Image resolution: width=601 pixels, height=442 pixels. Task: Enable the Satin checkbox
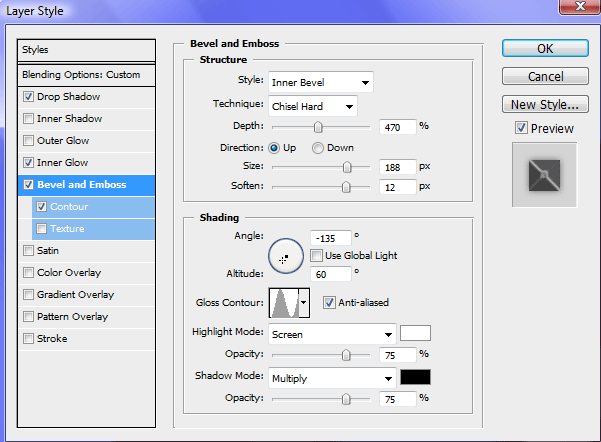(28, 251)
